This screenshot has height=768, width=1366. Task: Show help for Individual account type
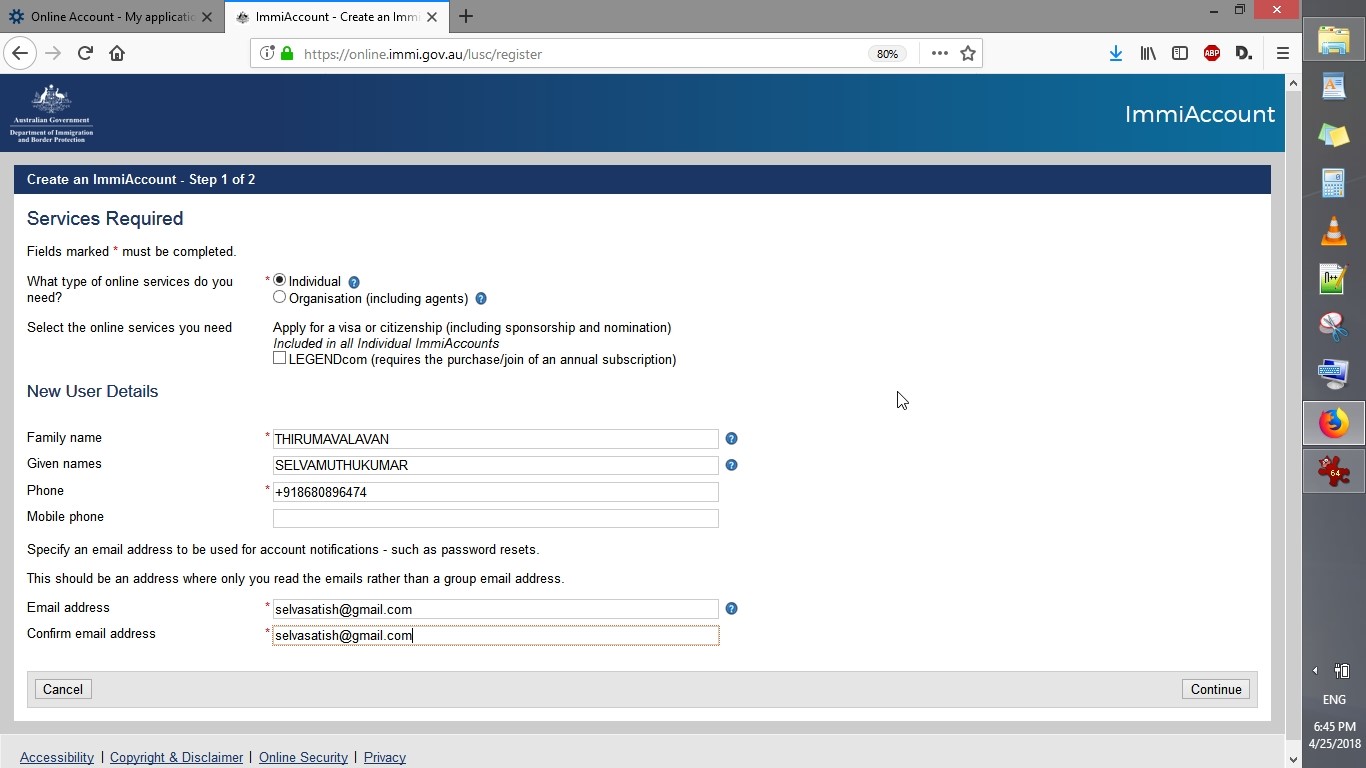pyautogui.click(x=353, y=282)
